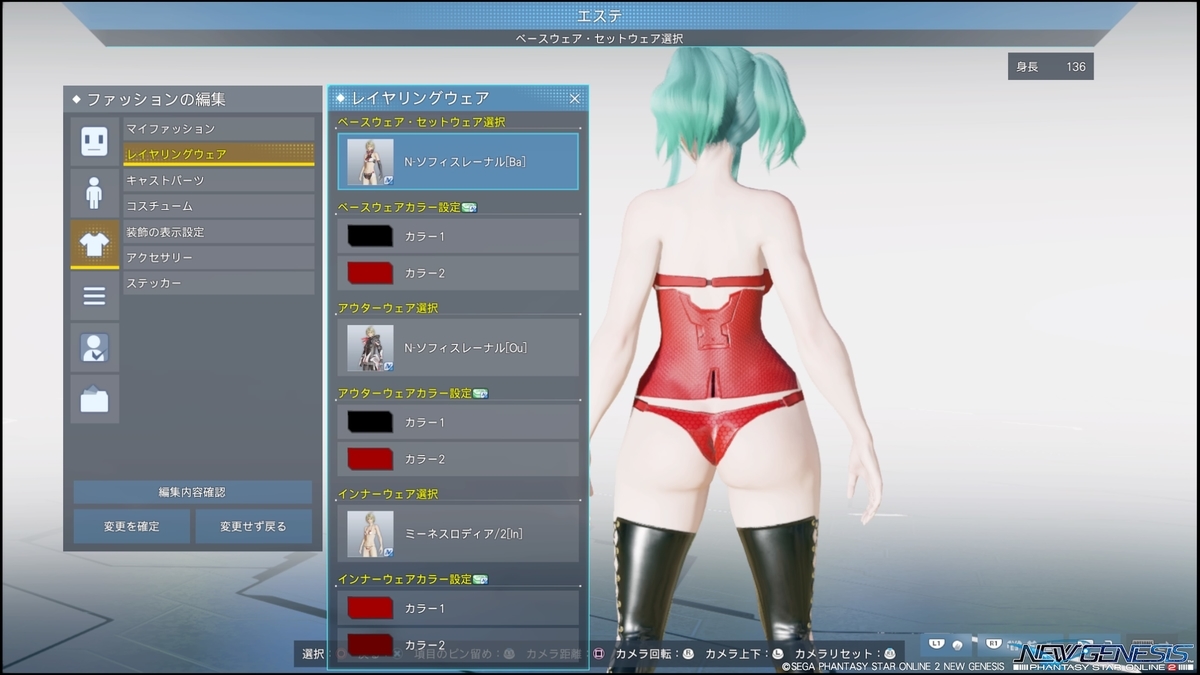Select innerwear ミーネスロディア/2[In] row
The height and width of the screenshot is (675, 1200).
458,534
